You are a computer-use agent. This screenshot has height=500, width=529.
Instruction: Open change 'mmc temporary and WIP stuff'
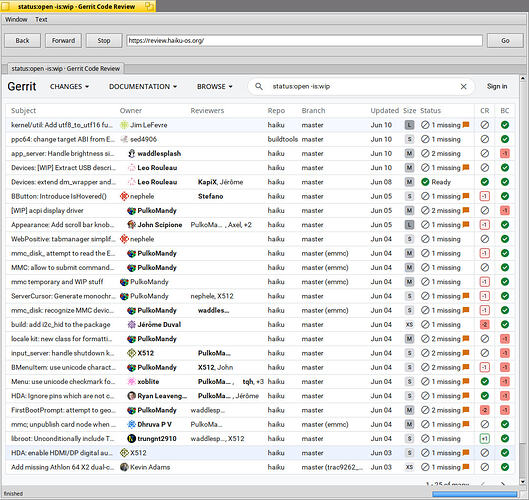[57, 282]
